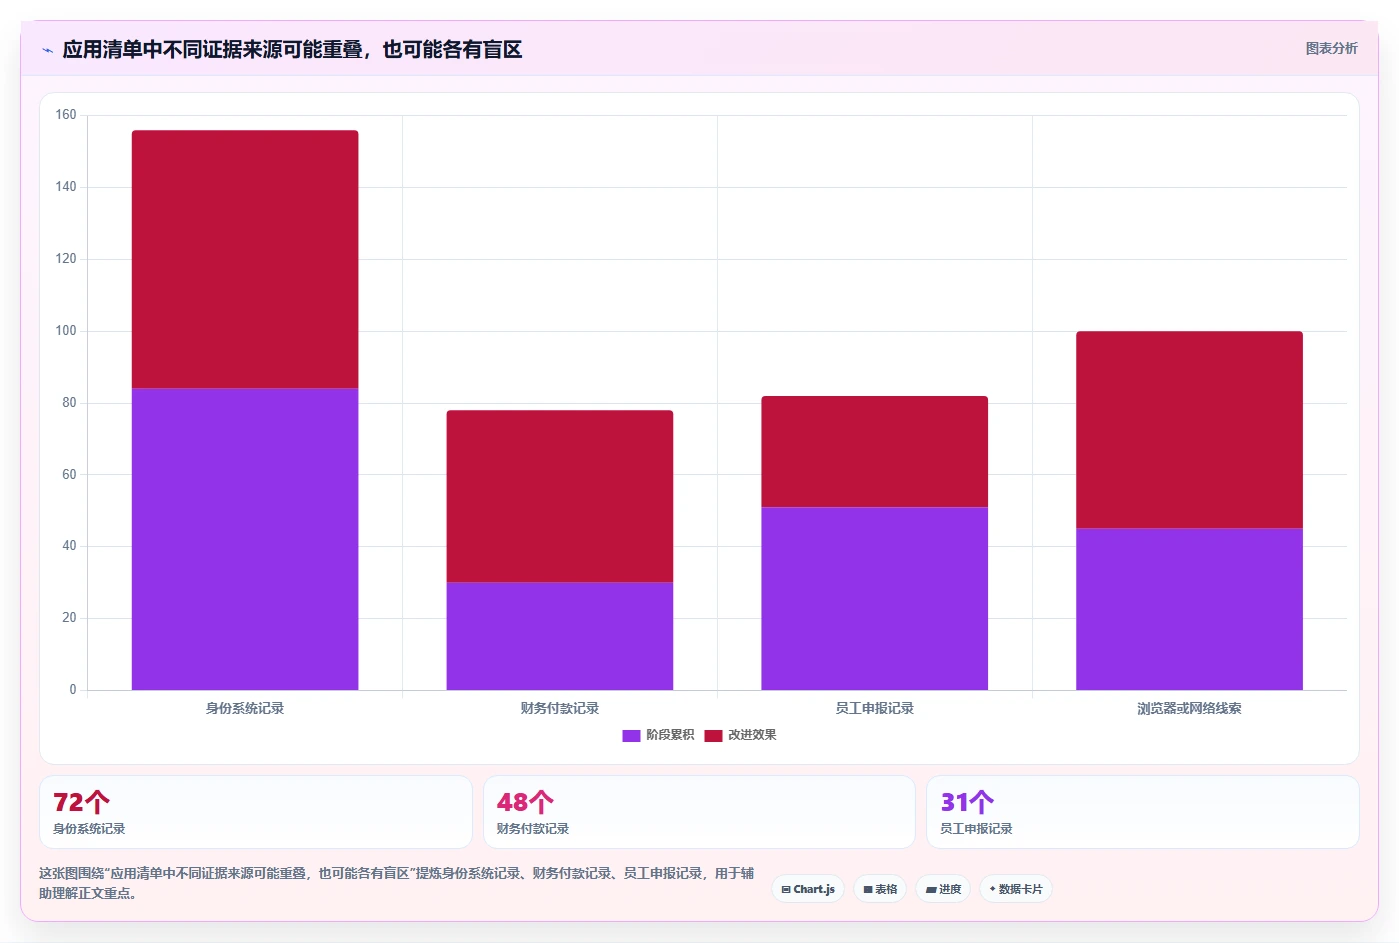This screenshot has height=943, width=1399.
Task: Click the y-axis value 20
Action: point(69,618)
